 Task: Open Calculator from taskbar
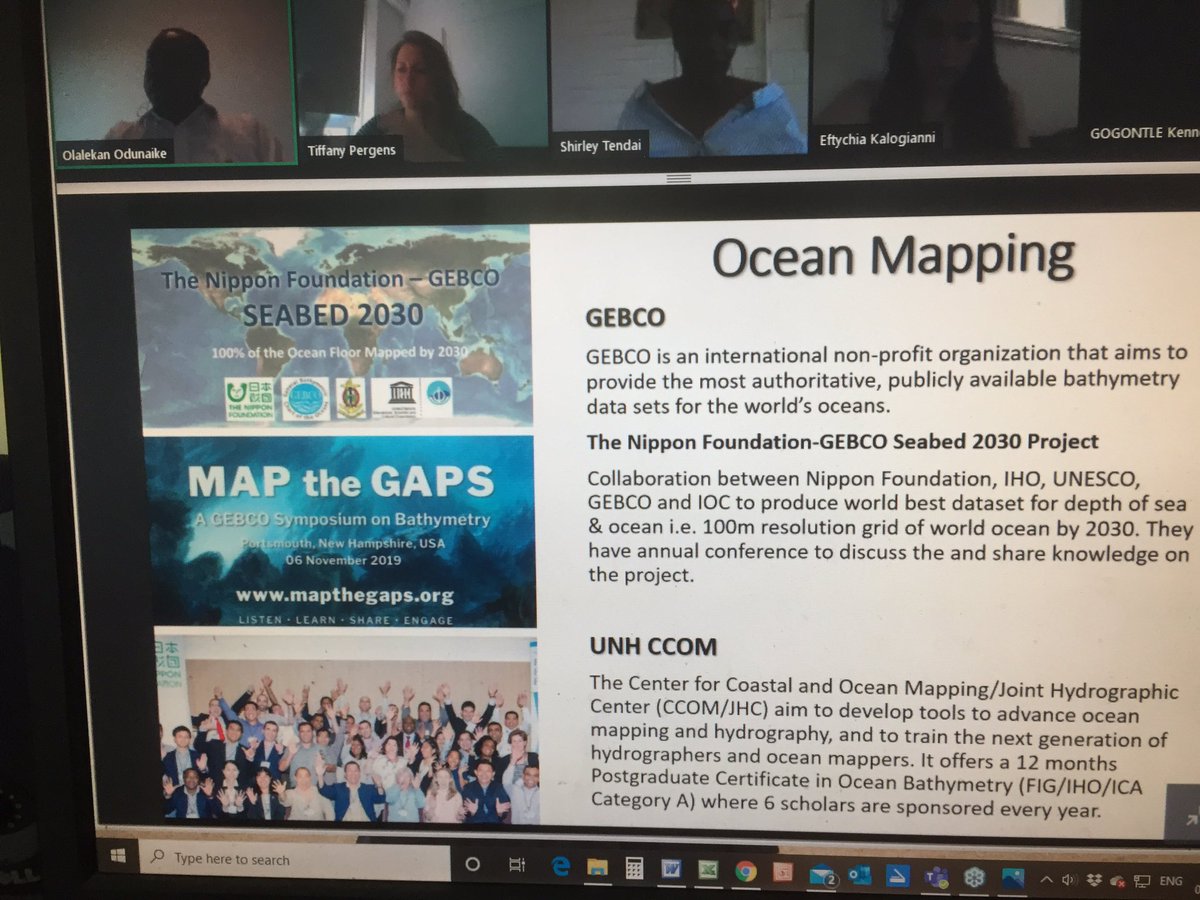(x=634, y=868)
